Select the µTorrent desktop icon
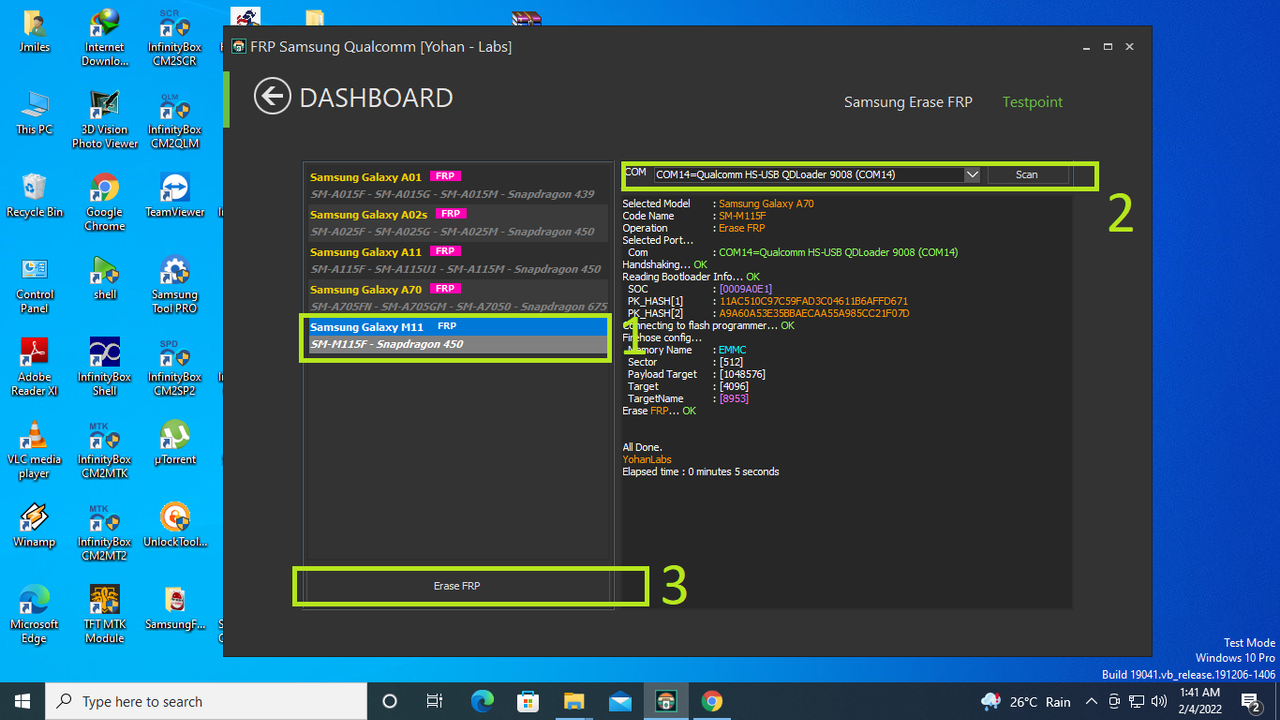Screen dimensions: 1280x720 [x=174, y=443]
